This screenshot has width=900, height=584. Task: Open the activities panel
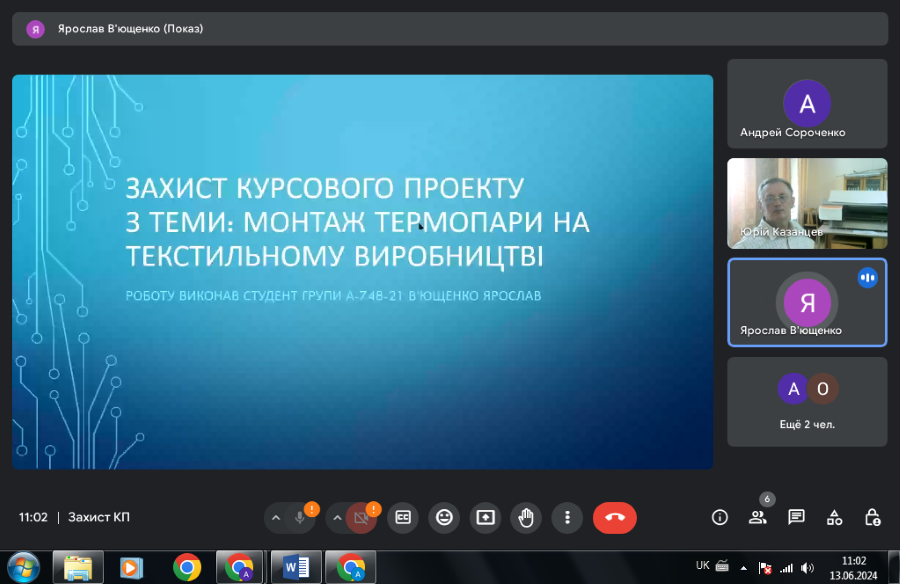(834, 517)
